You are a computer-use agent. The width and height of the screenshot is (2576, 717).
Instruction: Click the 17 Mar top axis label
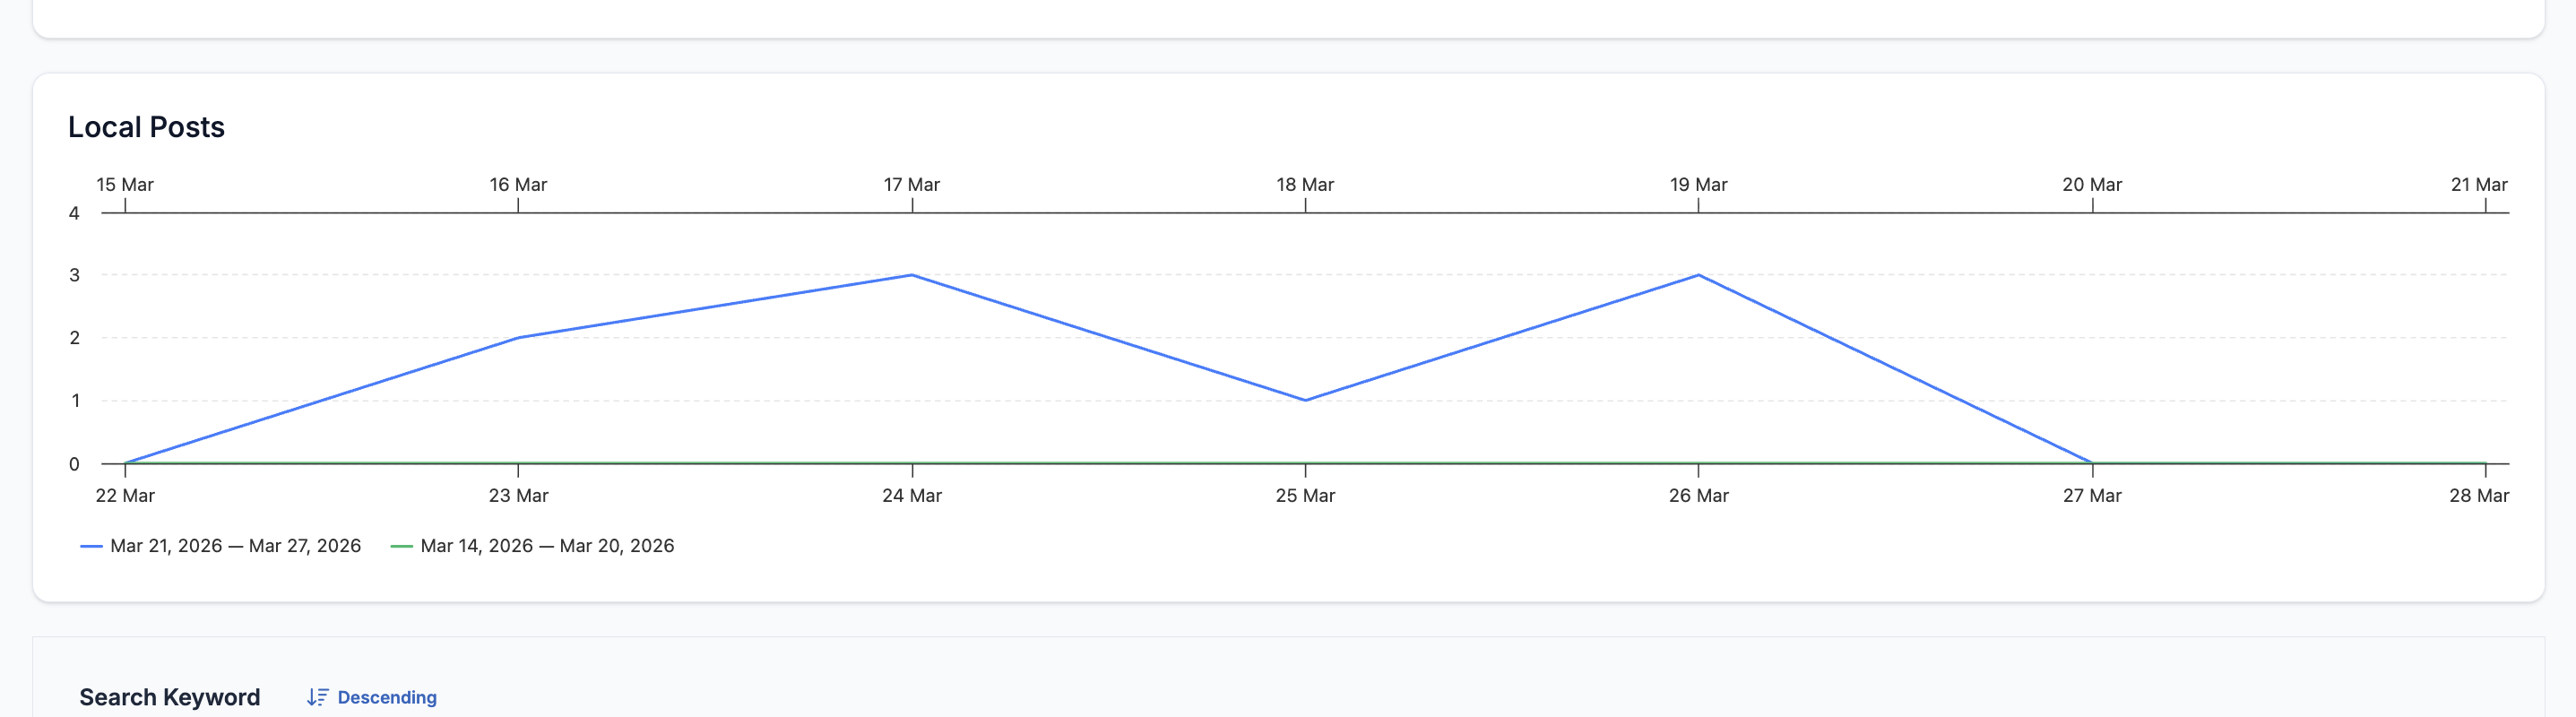pos(911,185)
